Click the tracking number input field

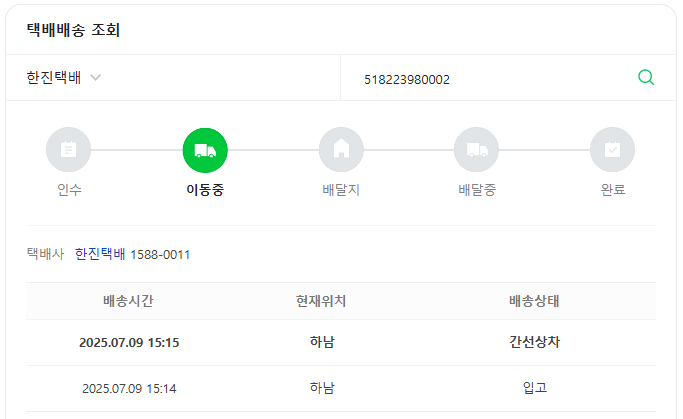coord(497,79)
